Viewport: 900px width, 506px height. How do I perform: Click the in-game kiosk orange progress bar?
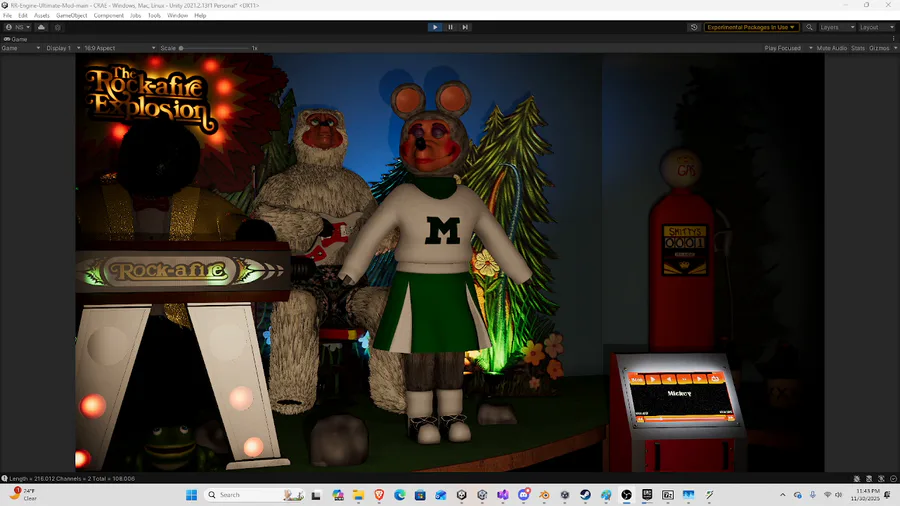(684, 418)
